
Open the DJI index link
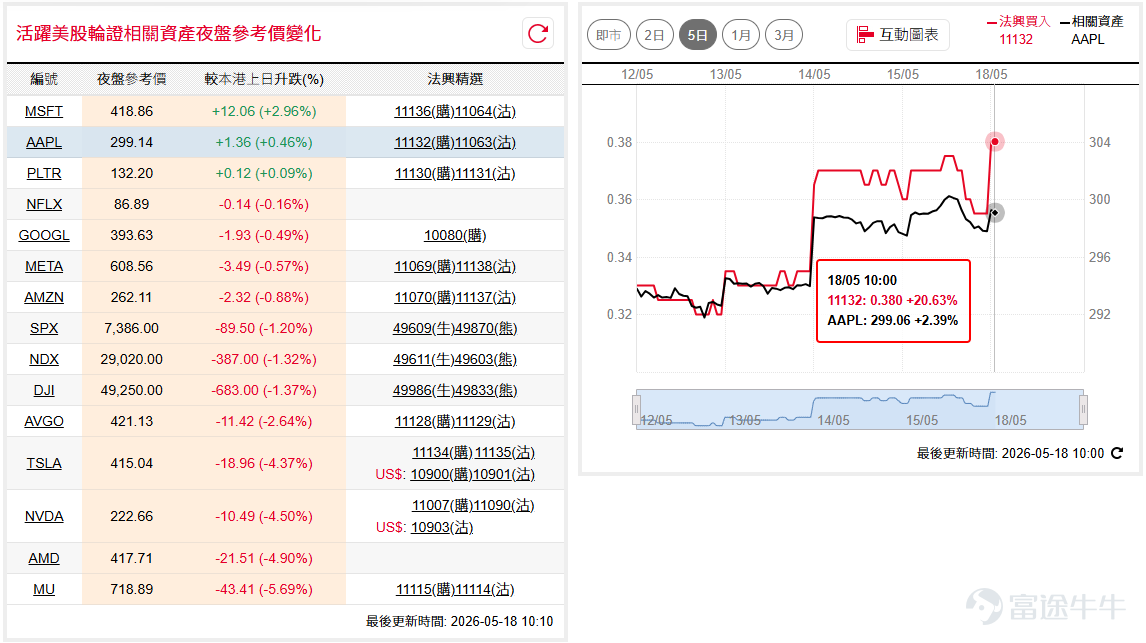pos(44,390)
